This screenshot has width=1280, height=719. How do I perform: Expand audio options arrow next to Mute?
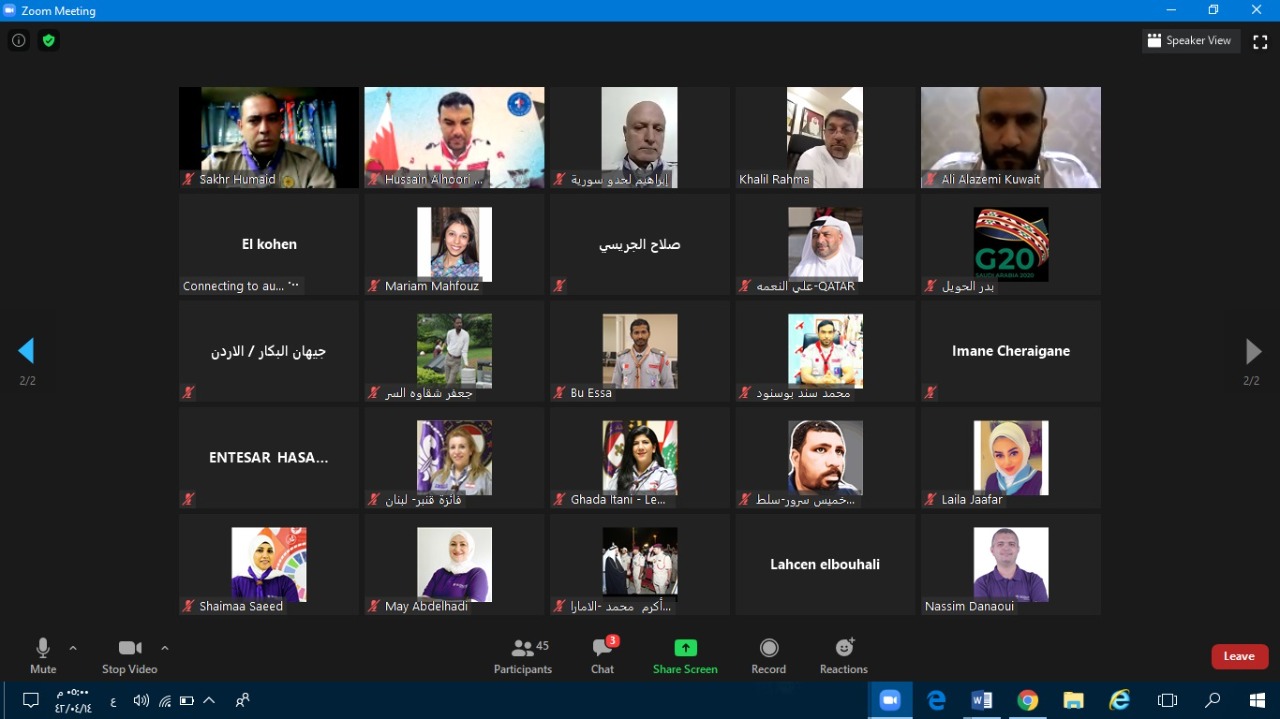pyautogui.click(x=73, y=648)
